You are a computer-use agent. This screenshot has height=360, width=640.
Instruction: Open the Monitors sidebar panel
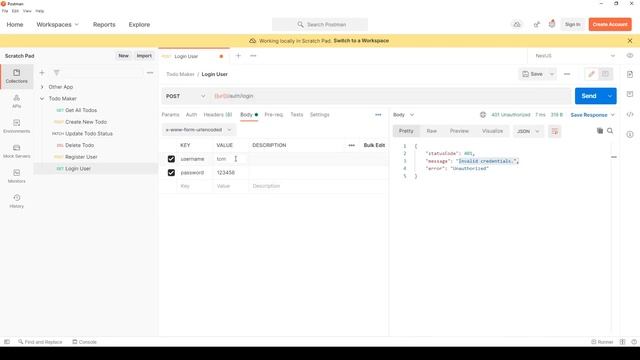click(16, 176)
